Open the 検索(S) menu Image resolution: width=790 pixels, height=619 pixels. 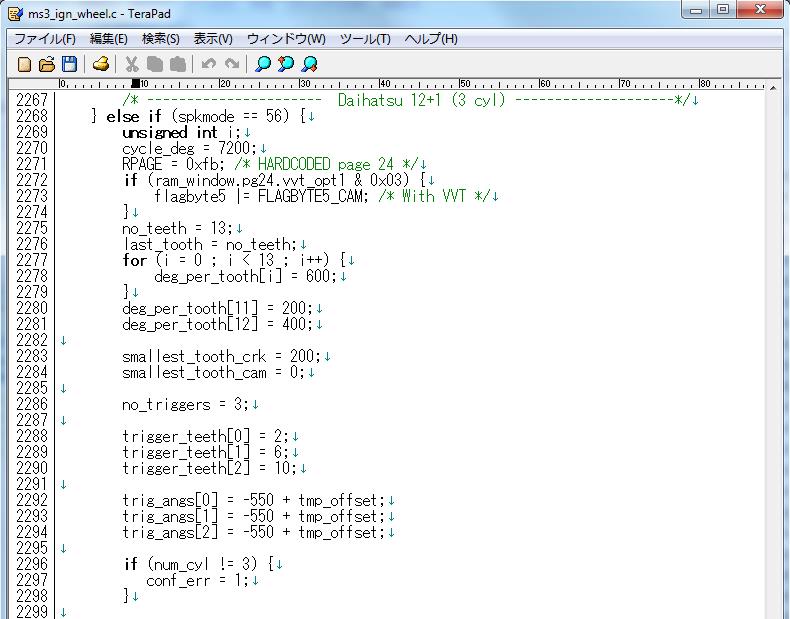point(161,39)
